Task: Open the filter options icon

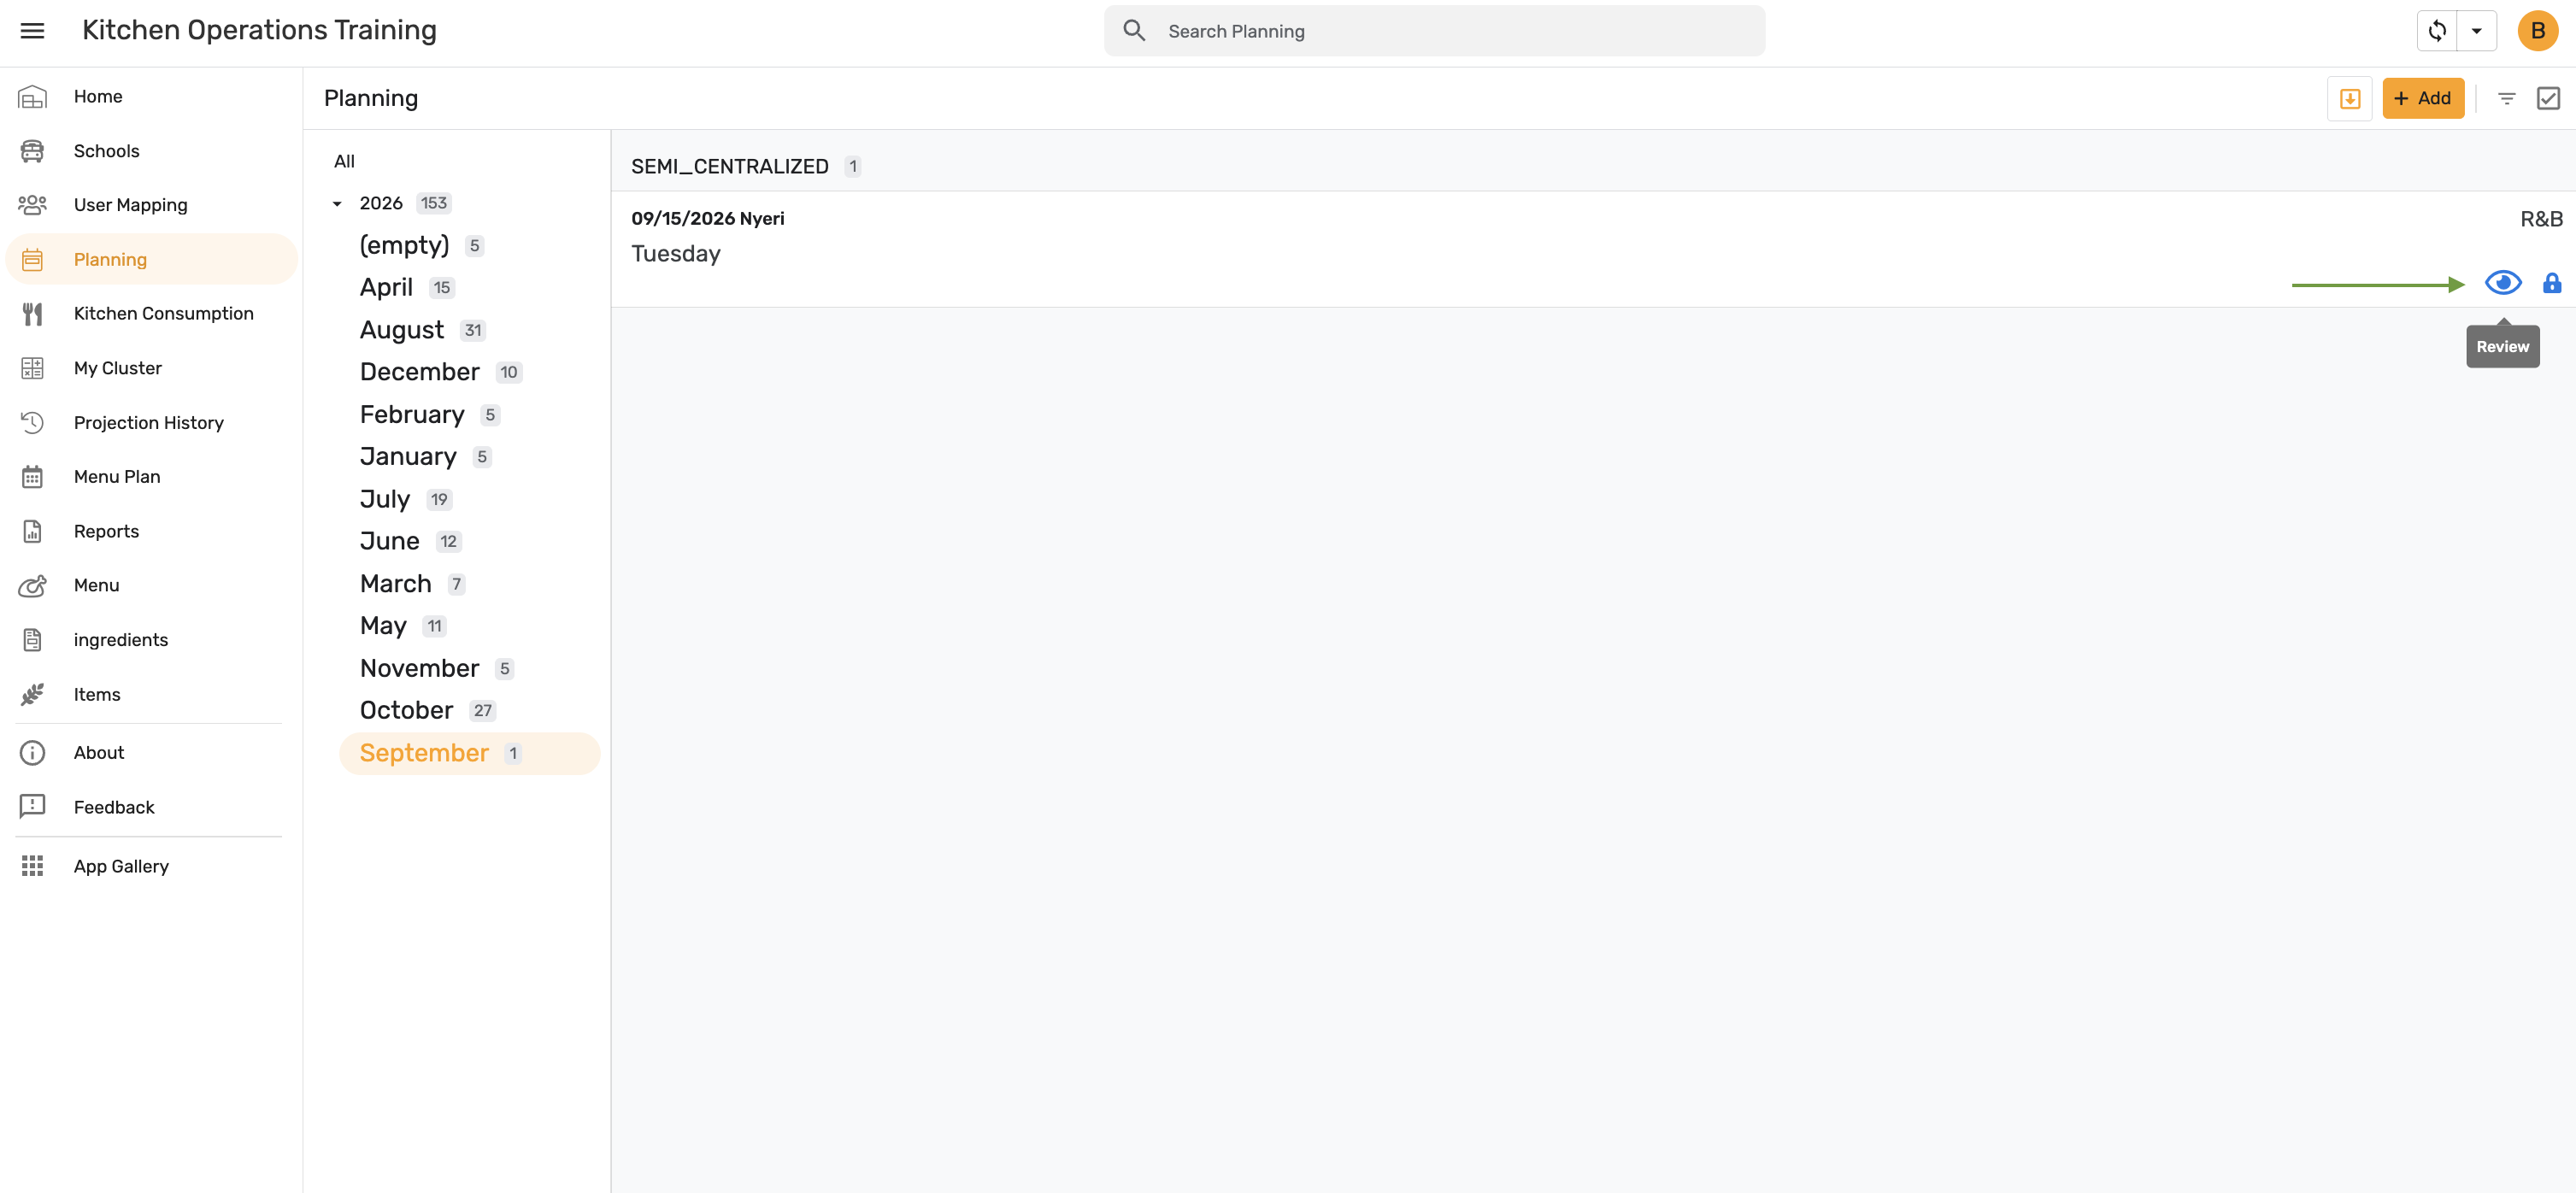Action: pos(2506,98)
